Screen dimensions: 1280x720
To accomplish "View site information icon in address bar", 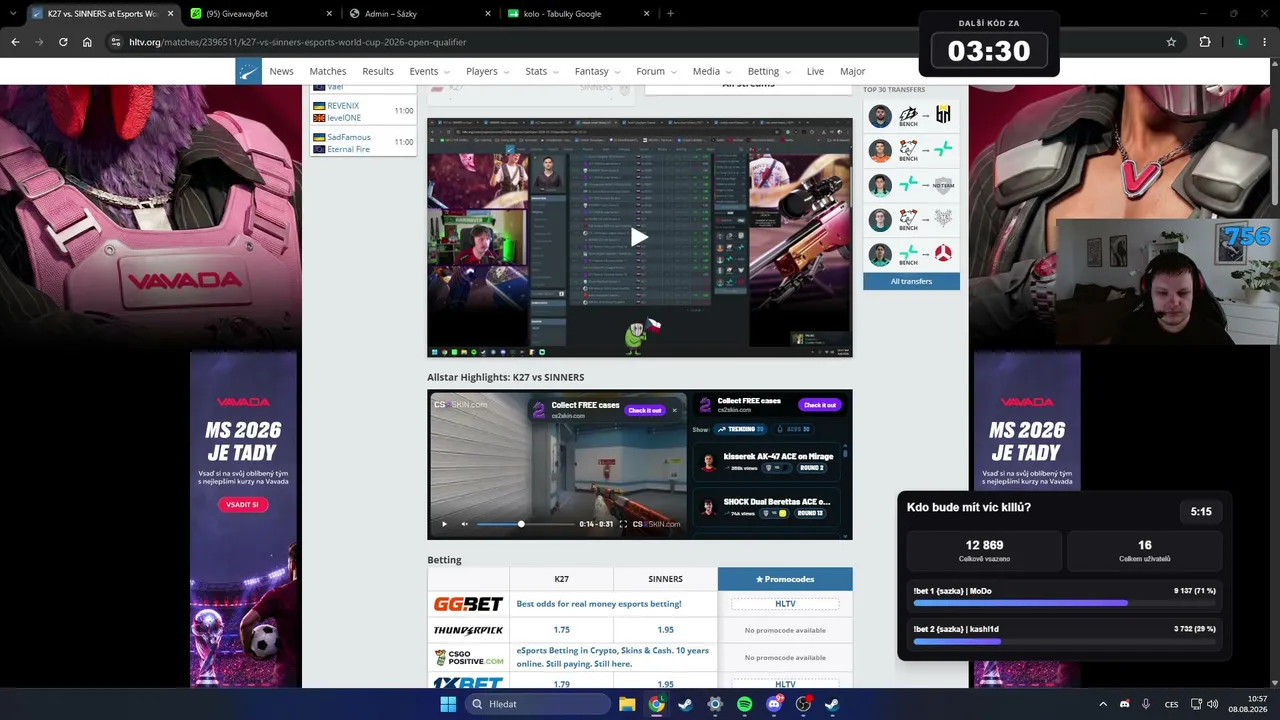I will (116, 42).
